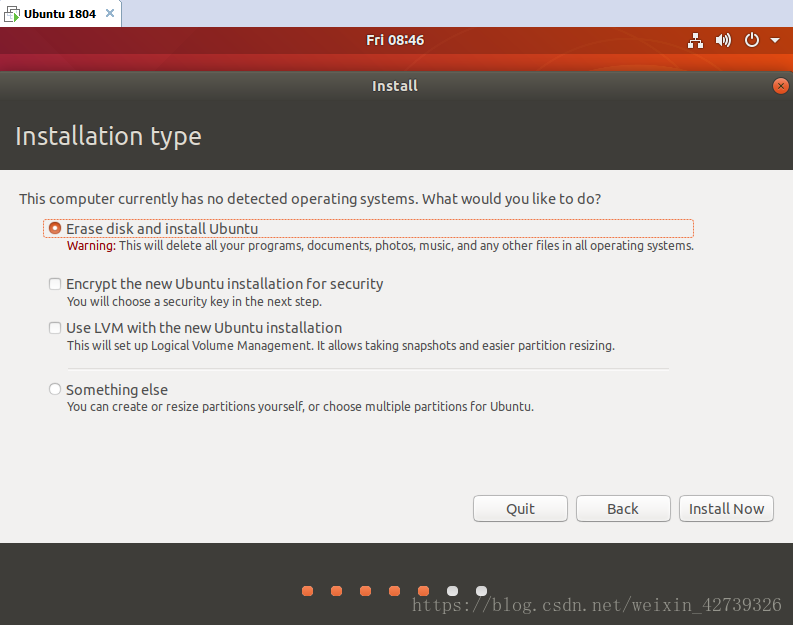Click the 'no detected operating systems' prompt text
This screenshot has width=793, height=625.
pos(310,199)
